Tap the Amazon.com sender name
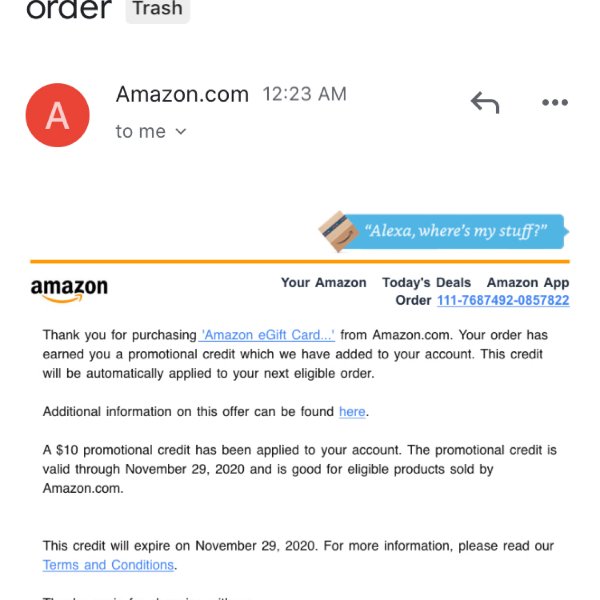This screenshot has width=600, height=600. pyautogui.click(x=182, y=94)
